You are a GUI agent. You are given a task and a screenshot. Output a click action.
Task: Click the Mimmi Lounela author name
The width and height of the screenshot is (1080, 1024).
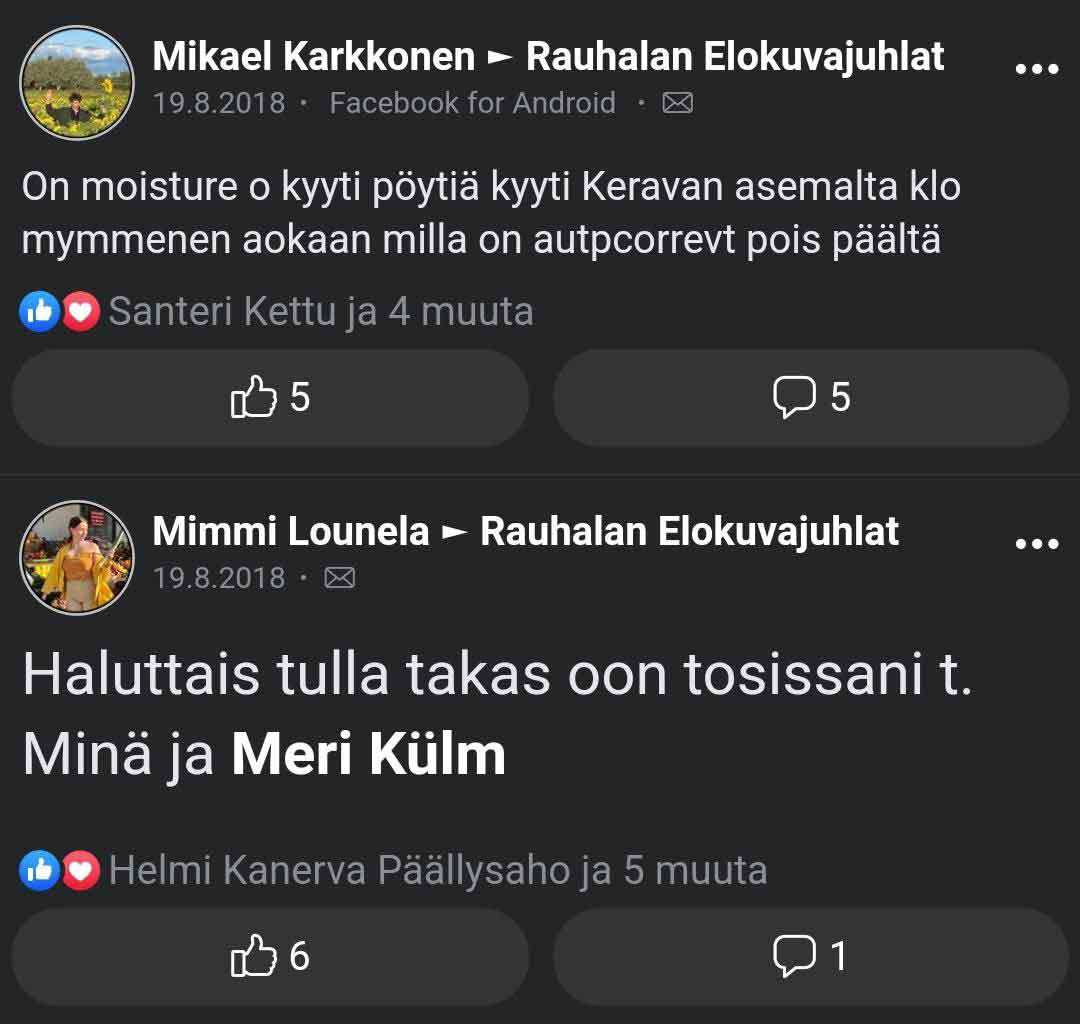[290, 532]
